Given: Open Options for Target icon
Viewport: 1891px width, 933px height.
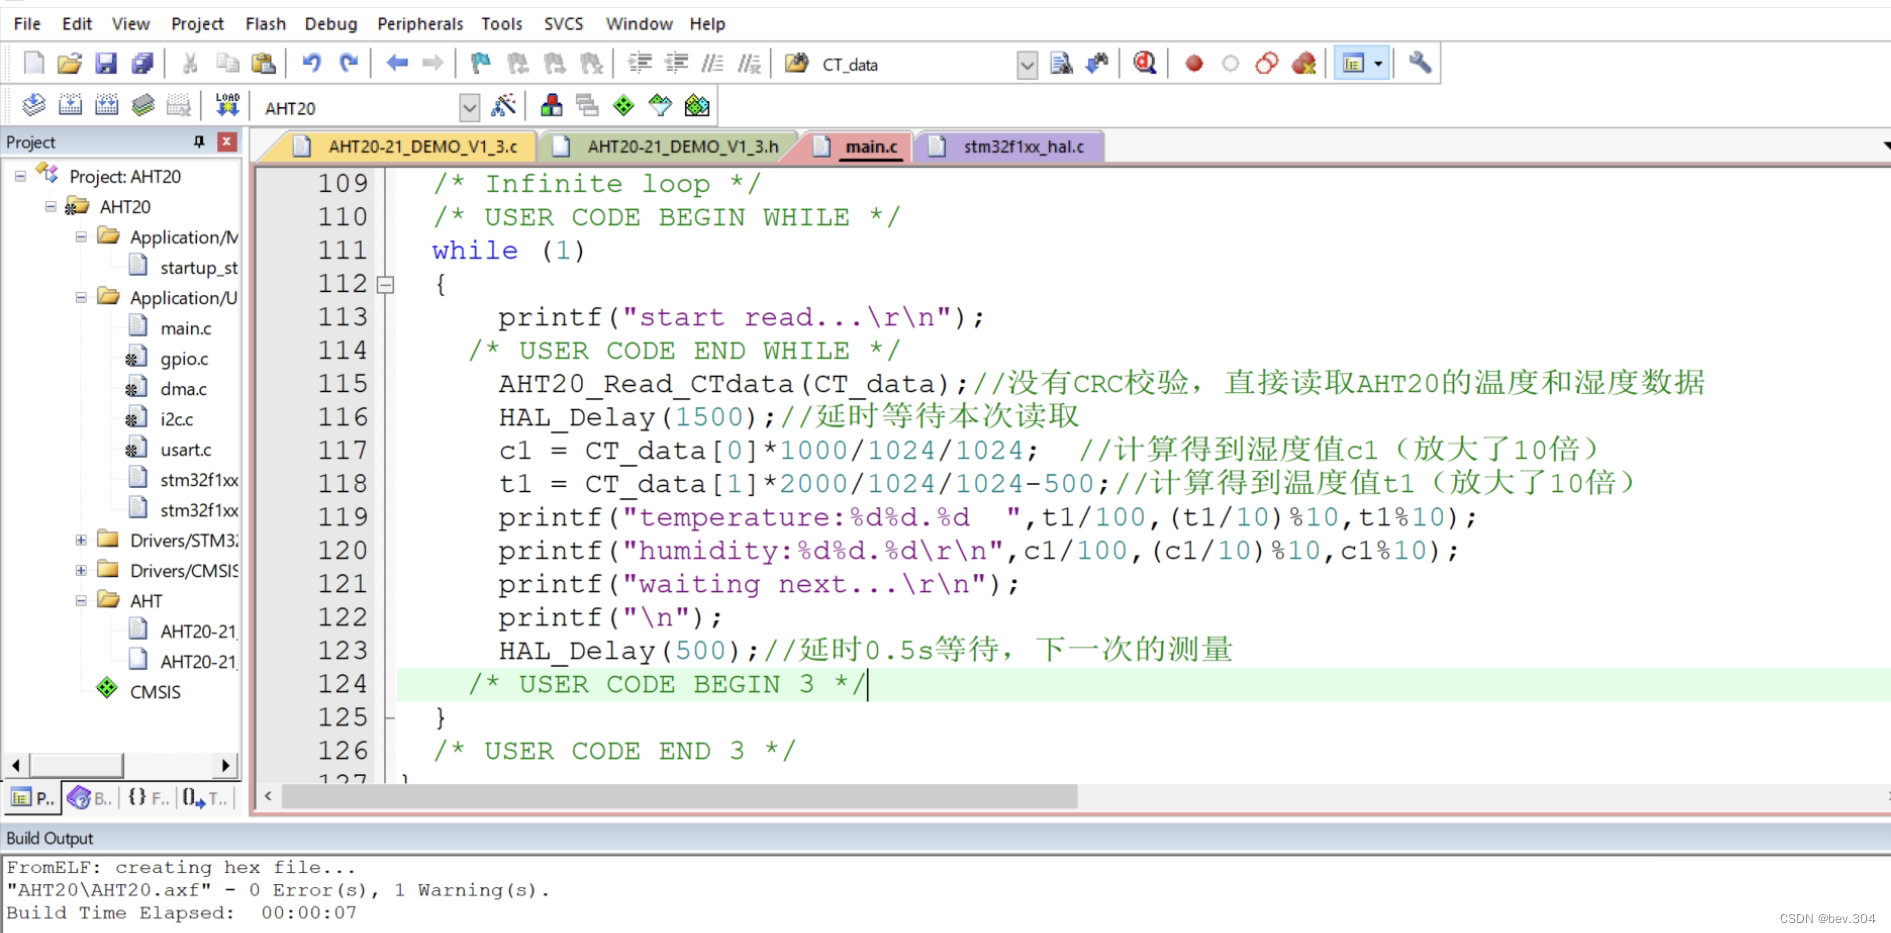Looking at the screenshot, I should coord(504,105).
